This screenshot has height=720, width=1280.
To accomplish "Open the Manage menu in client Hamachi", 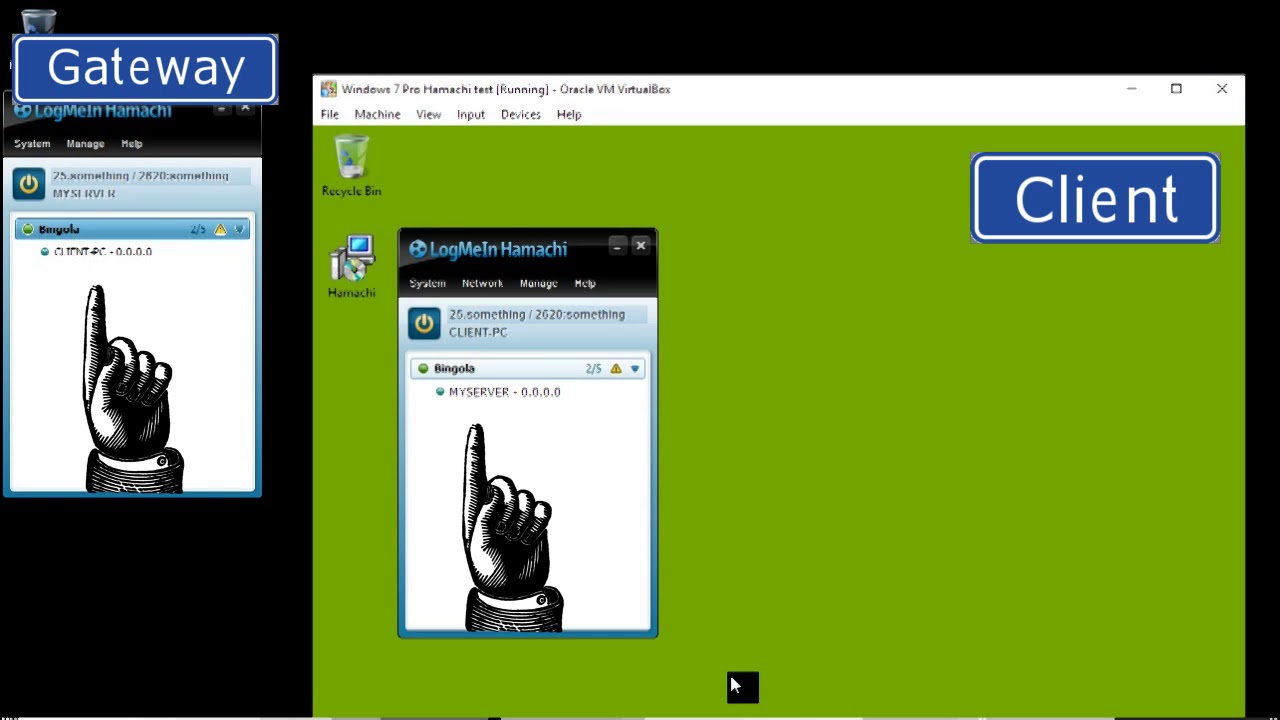I will (x=538, y=283).
